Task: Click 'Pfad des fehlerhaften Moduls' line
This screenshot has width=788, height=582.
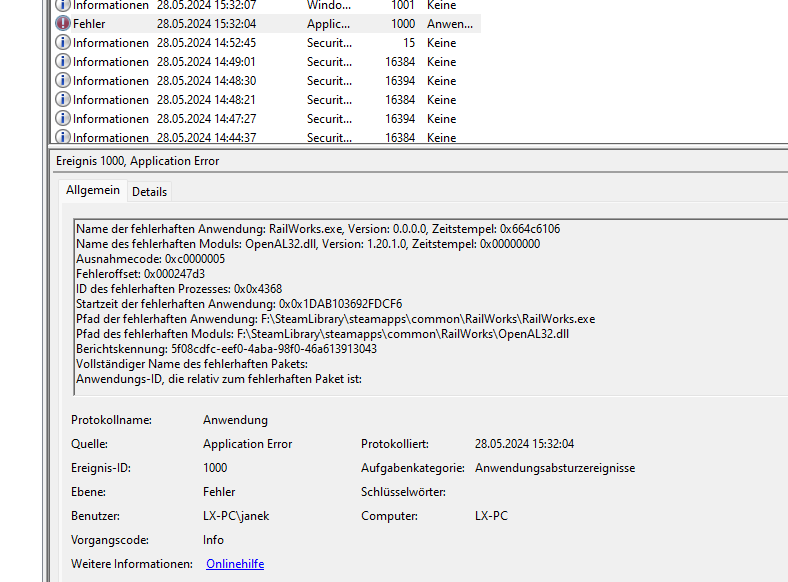Action: click(x=323, y=334)
